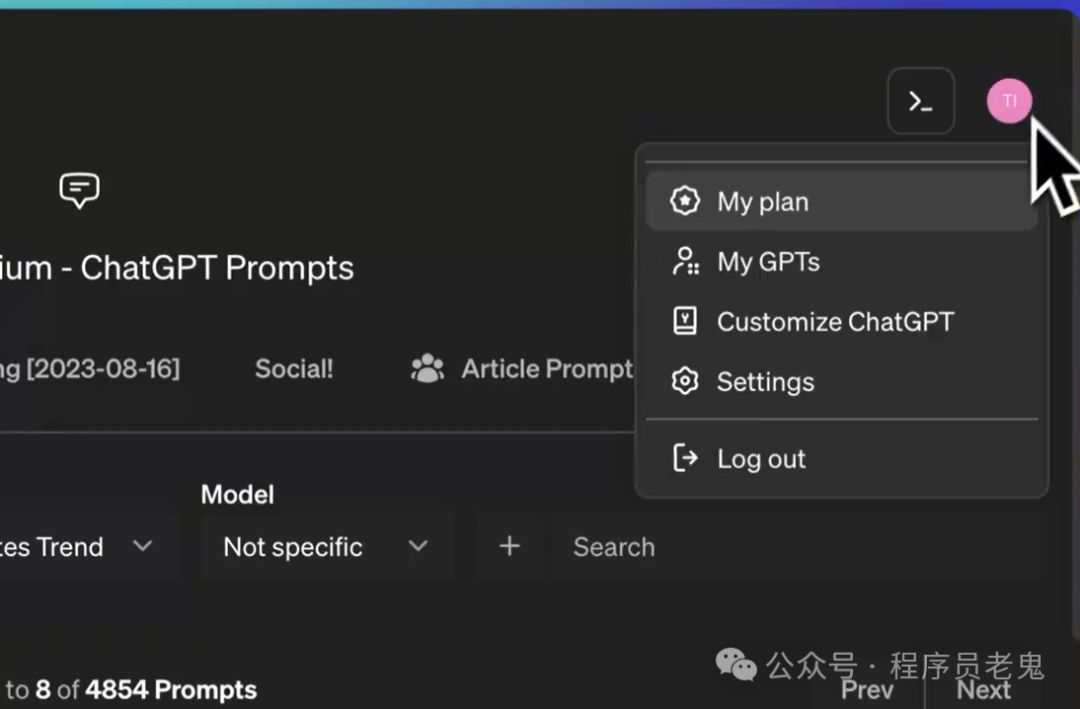Open the Model Not specific dropdown

coord(326,546)
